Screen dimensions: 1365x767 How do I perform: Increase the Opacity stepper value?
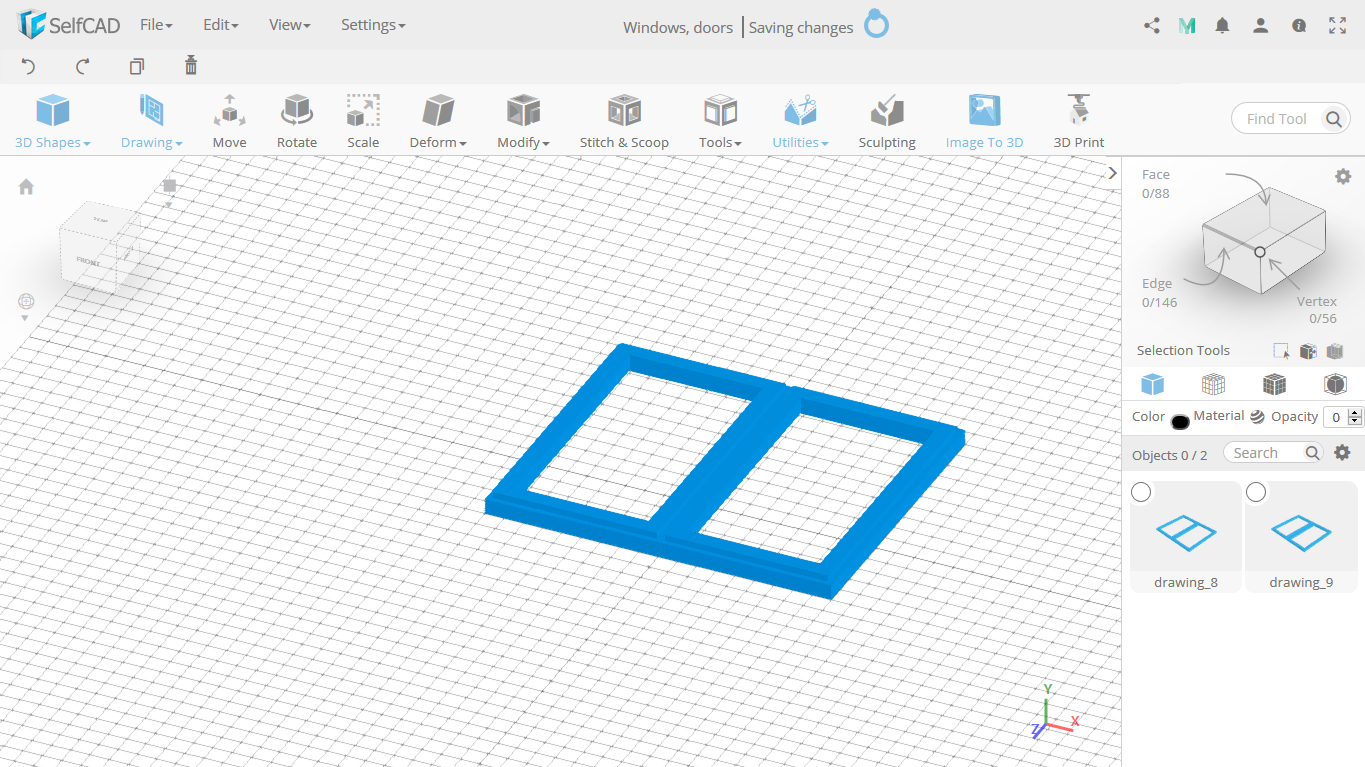[x=1355, y=413]
